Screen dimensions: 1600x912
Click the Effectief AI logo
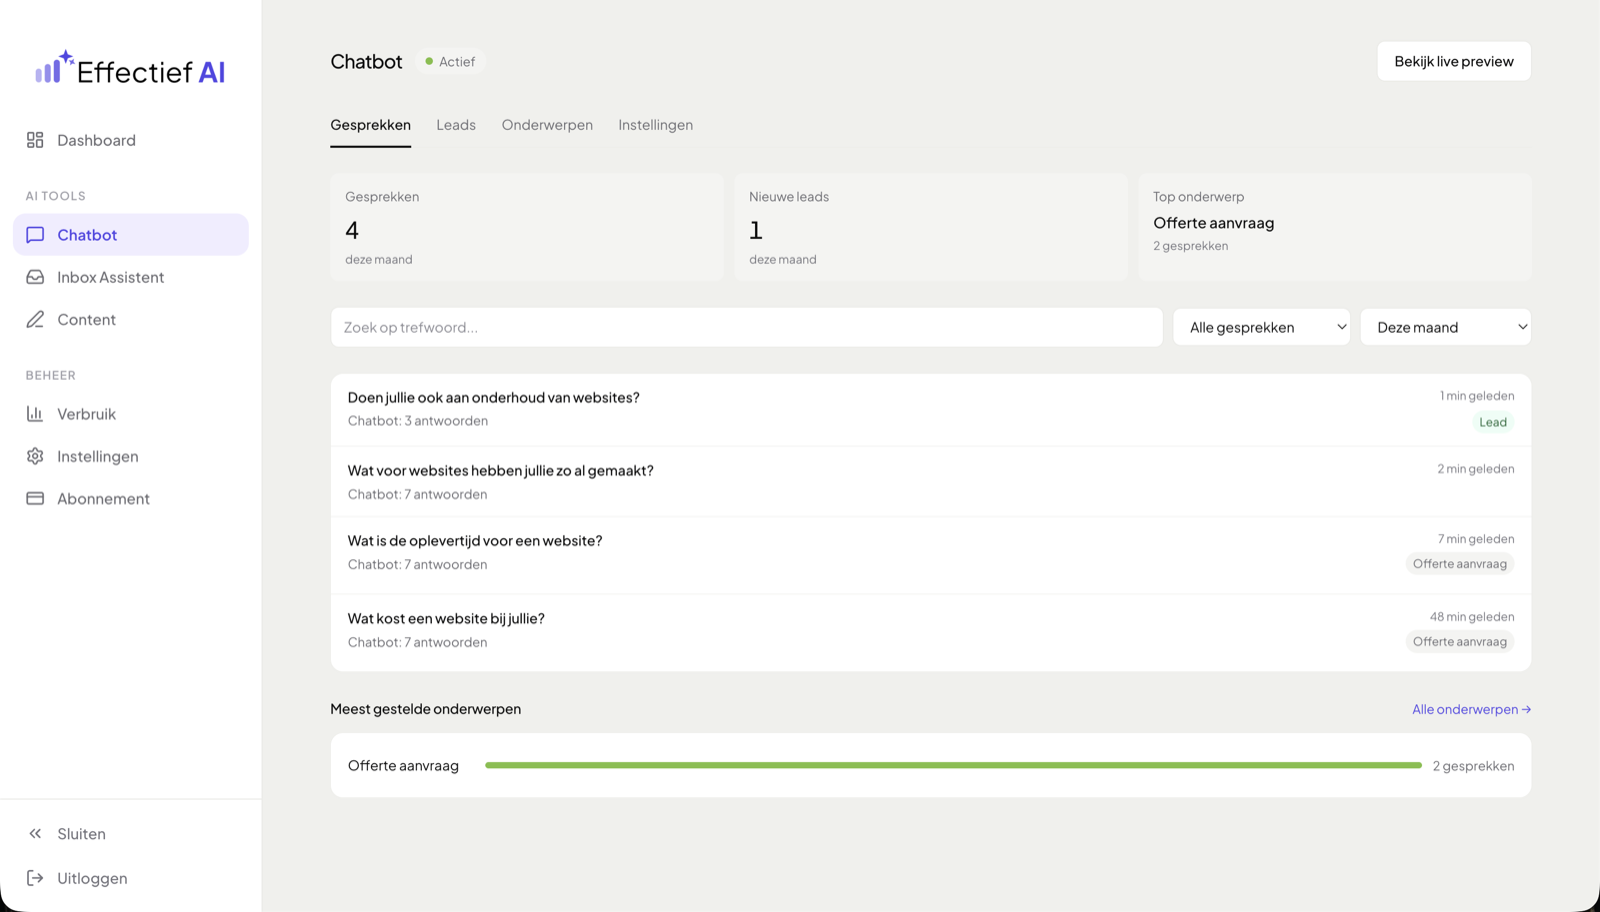[x=130, y=69]
